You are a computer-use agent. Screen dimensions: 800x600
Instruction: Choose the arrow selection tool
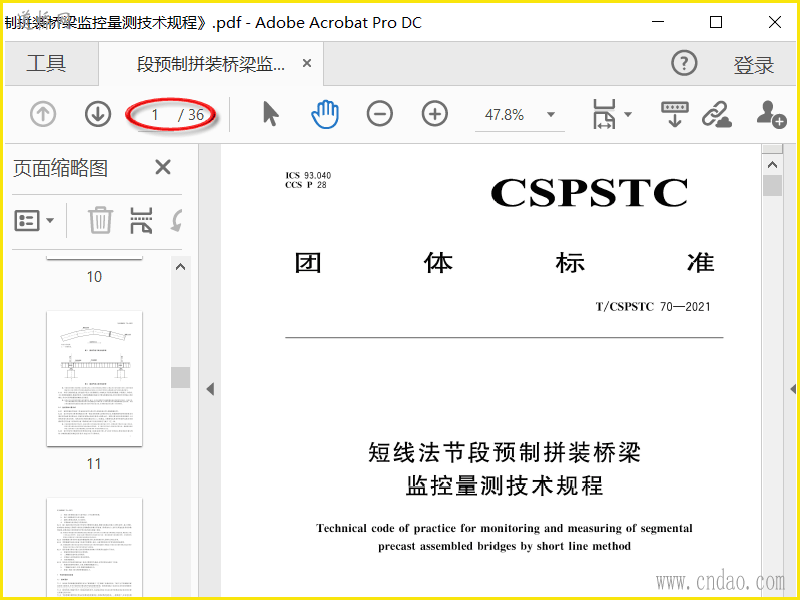(x=271, y=114)
